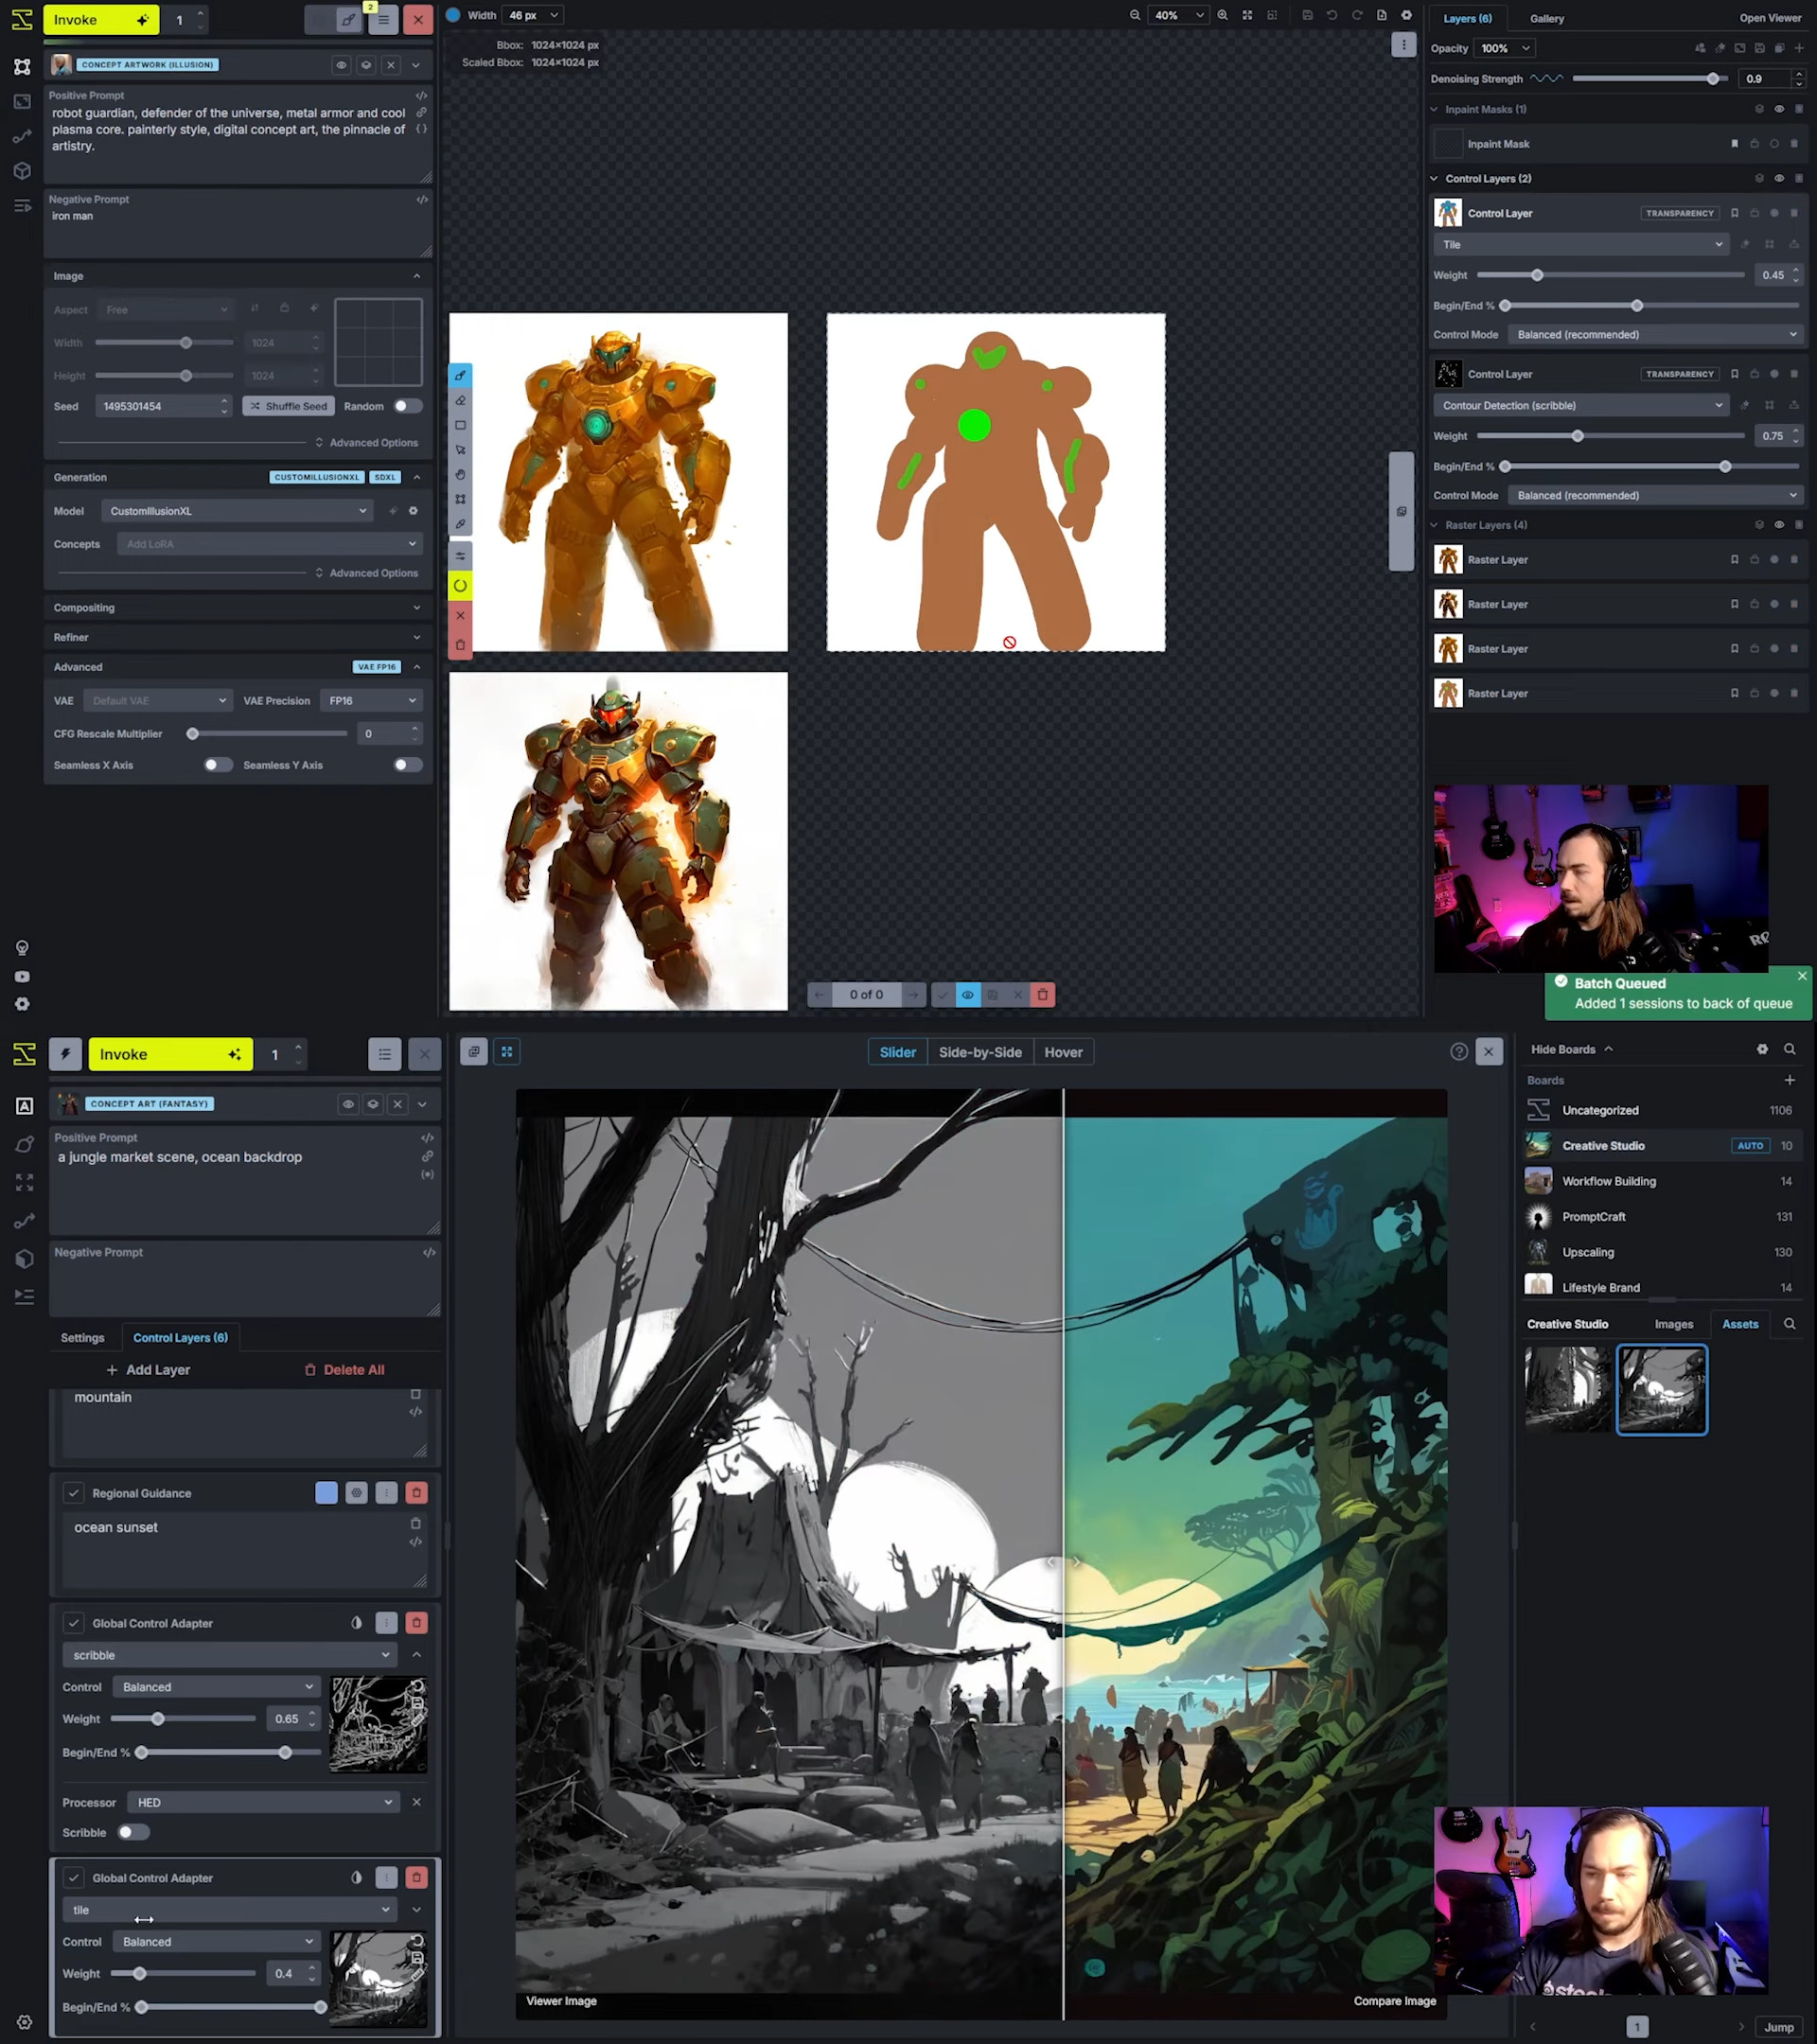Click the undo icon in top canvas bar
Screen dimensions: 1817x2044
1332,15
